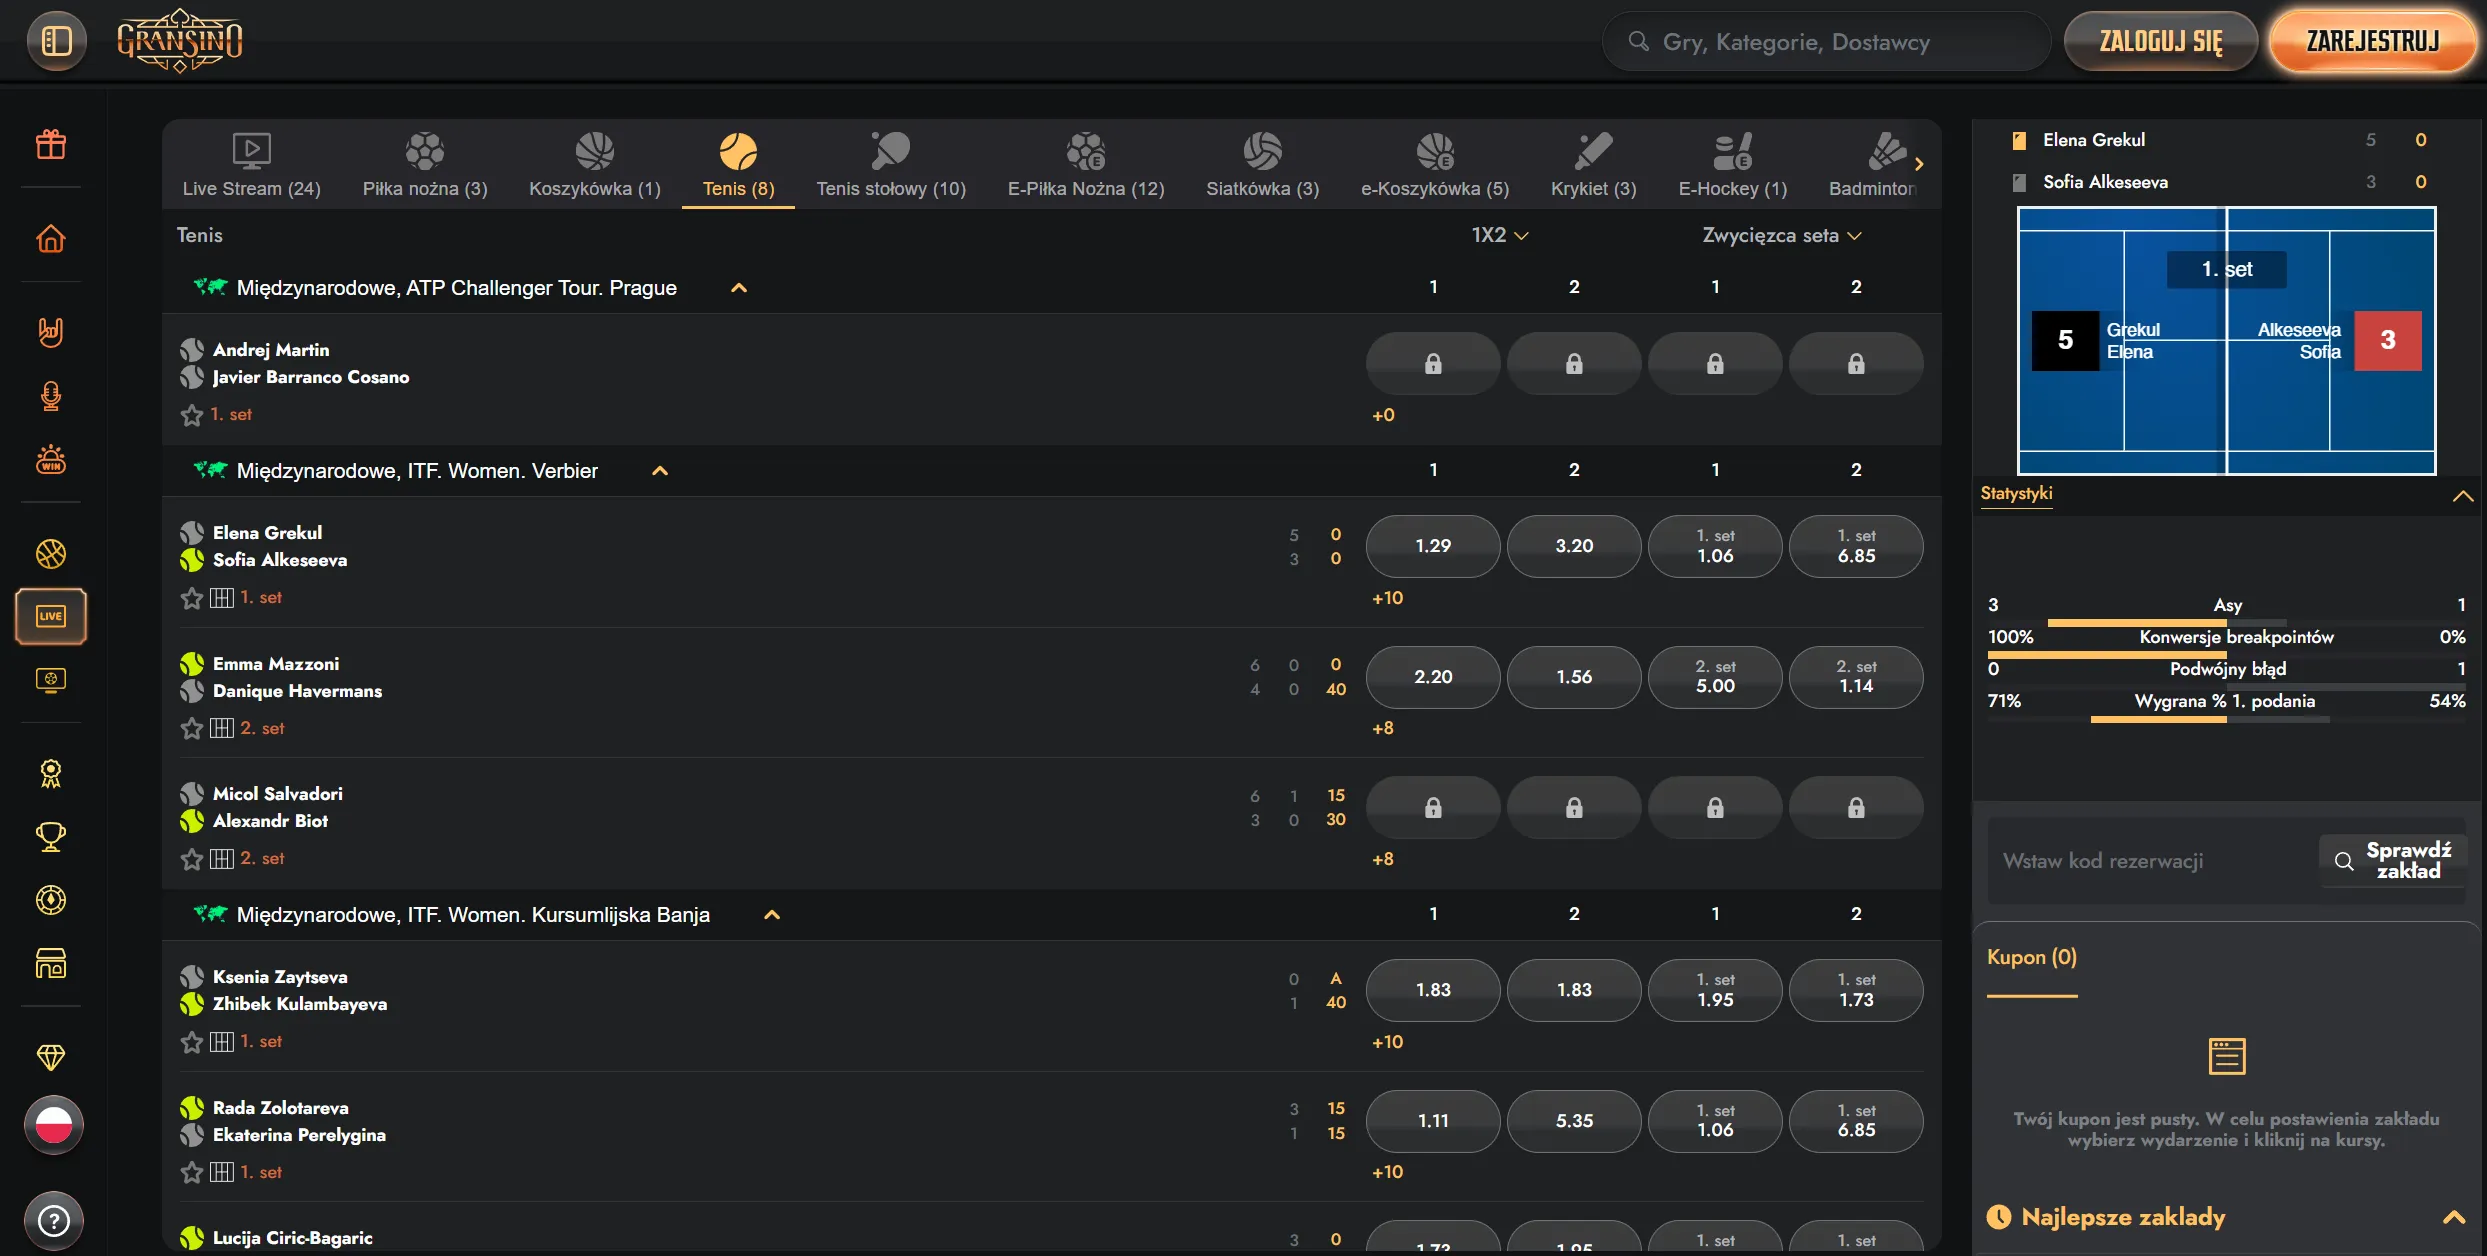Open the rock hand icon in sidebar
The height and width of the screenshot is (1256, 2487).
(51, 332)
